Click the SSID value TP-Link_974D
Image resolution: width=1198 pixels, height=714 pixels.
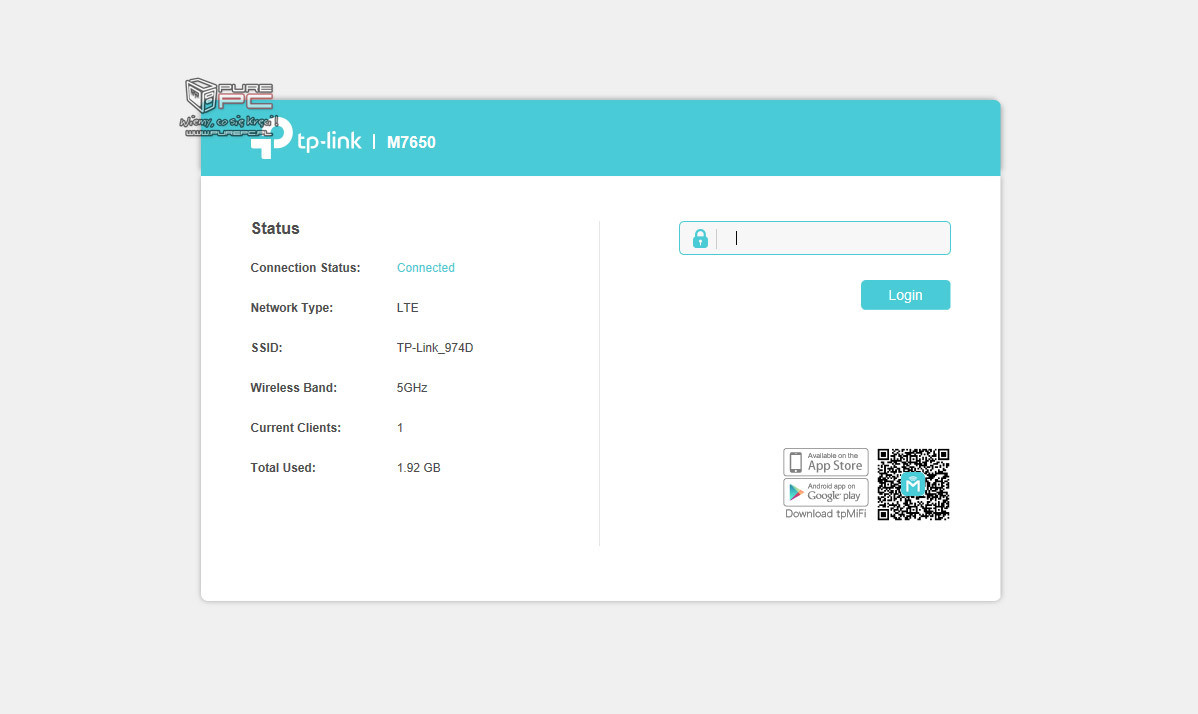[435, 348]
